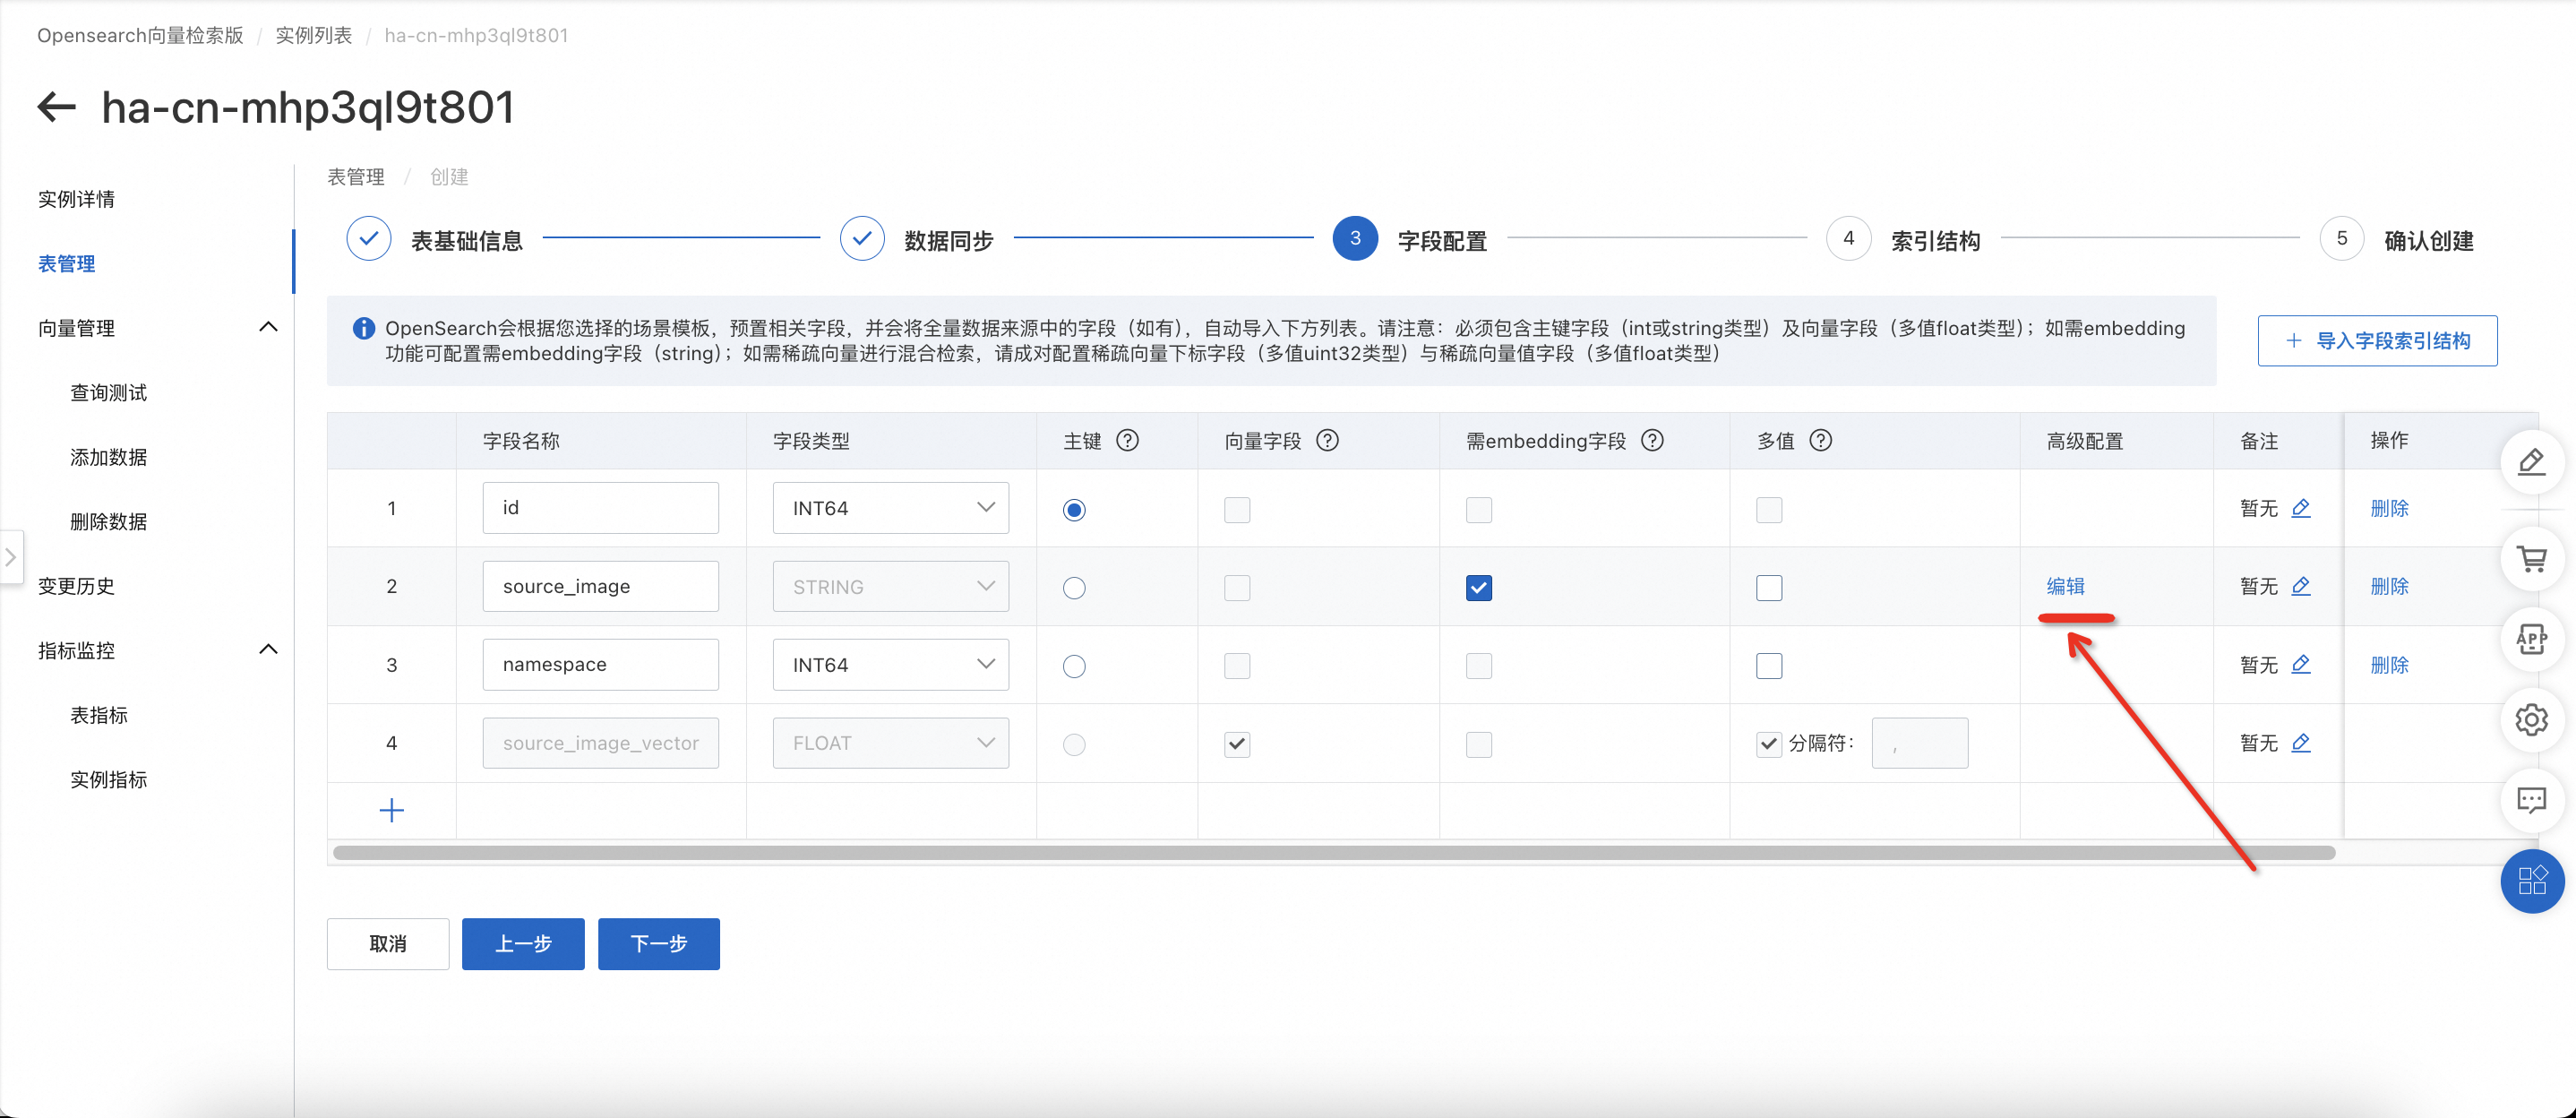
Task: Click the source_image field name input
Action: pos(600,586)
